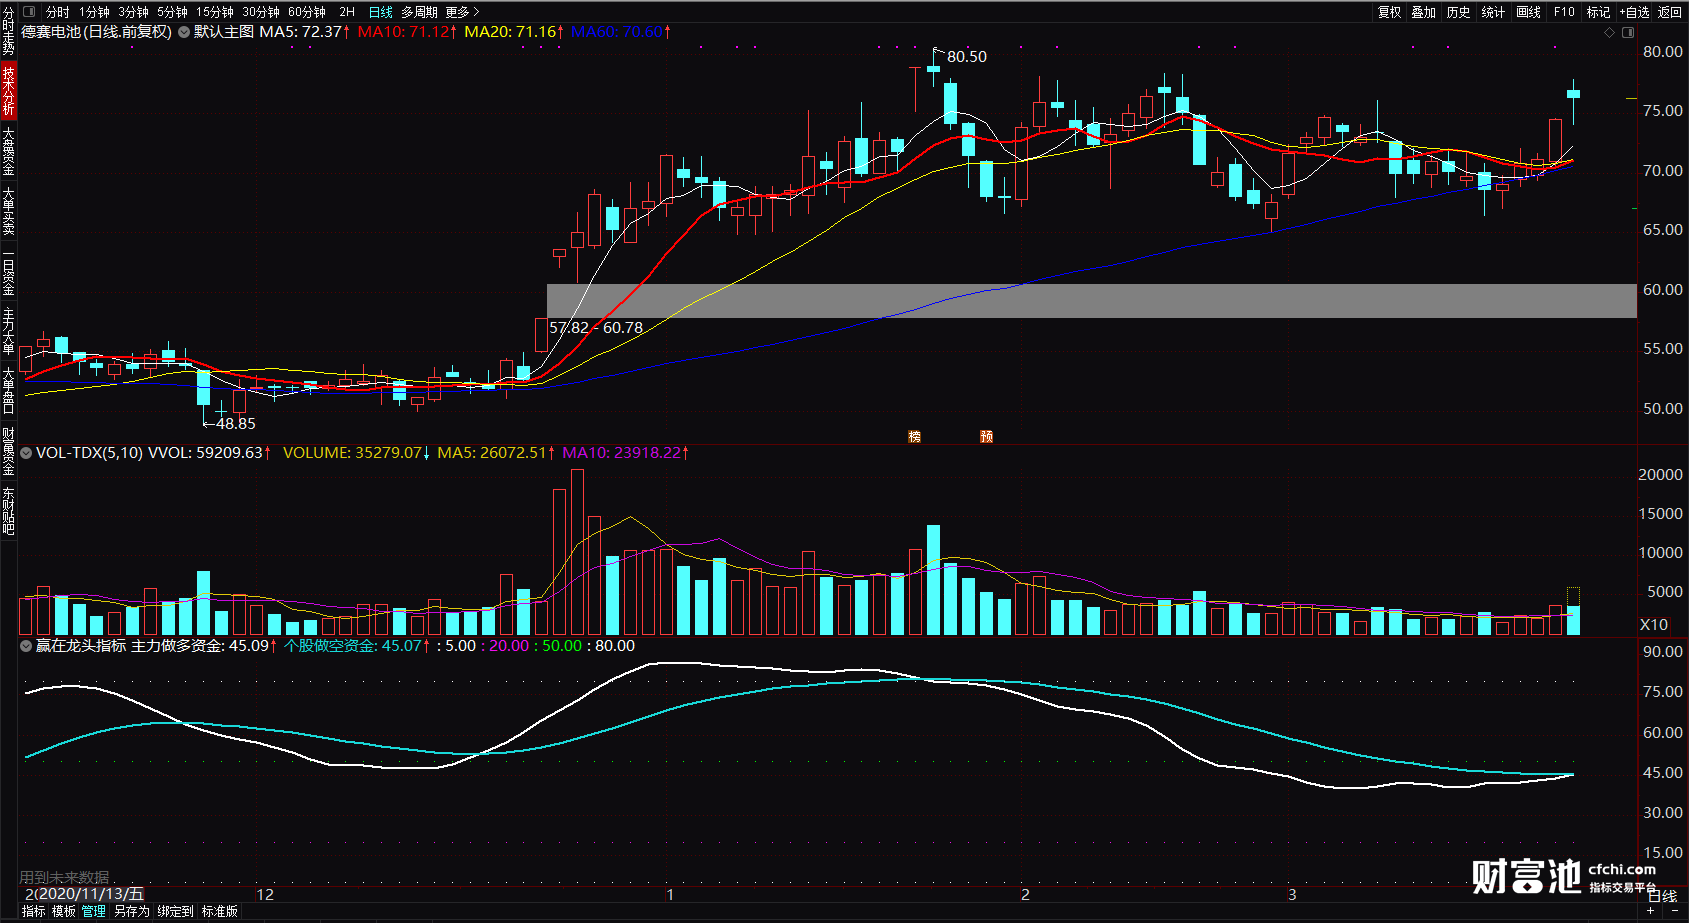Open the main chart dropdown arrow beside 默认主图
Viewport: 1689px width, 923px height.
click(184, 32)
